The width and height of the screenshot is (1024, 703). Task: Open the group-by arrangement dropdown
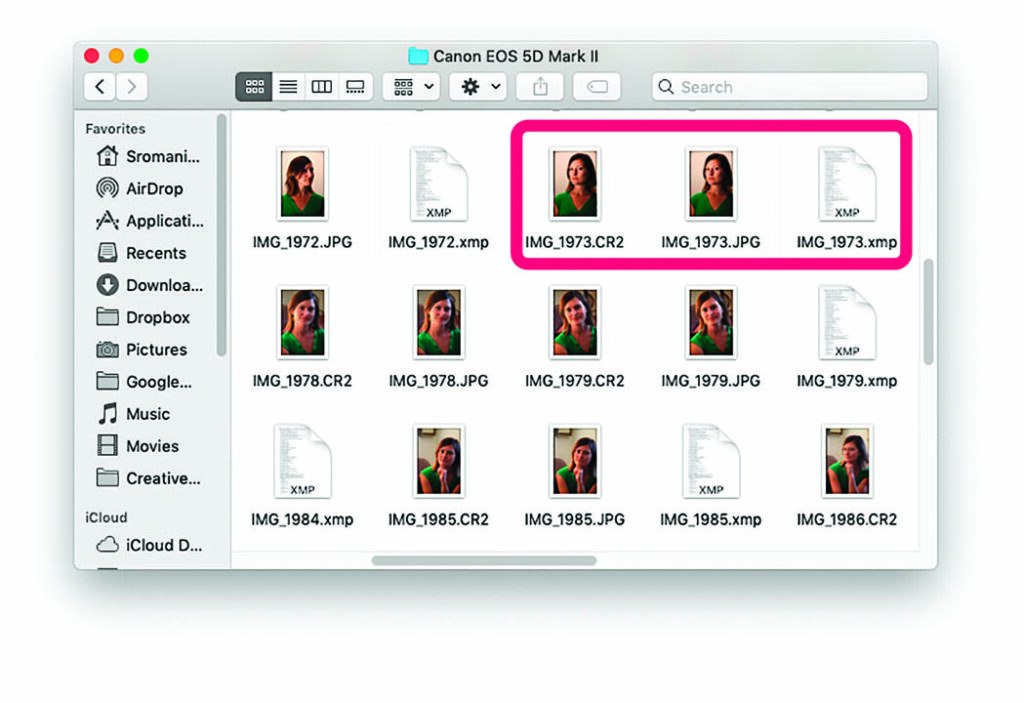412,87
